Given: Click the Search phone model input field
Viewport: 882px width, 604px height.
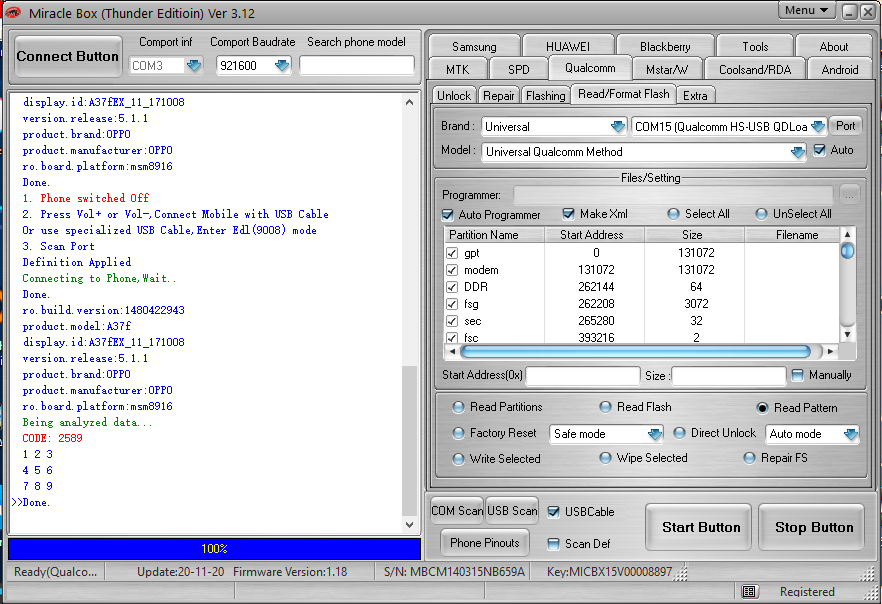Looking at the screenshot, I should pyautogui.click(x=357, y=65).
